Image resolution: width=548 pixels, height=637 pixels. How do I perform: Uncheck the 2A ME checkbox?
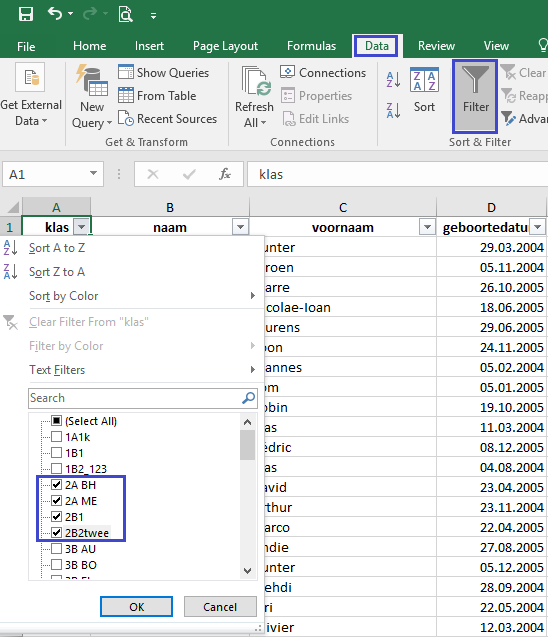56,500
